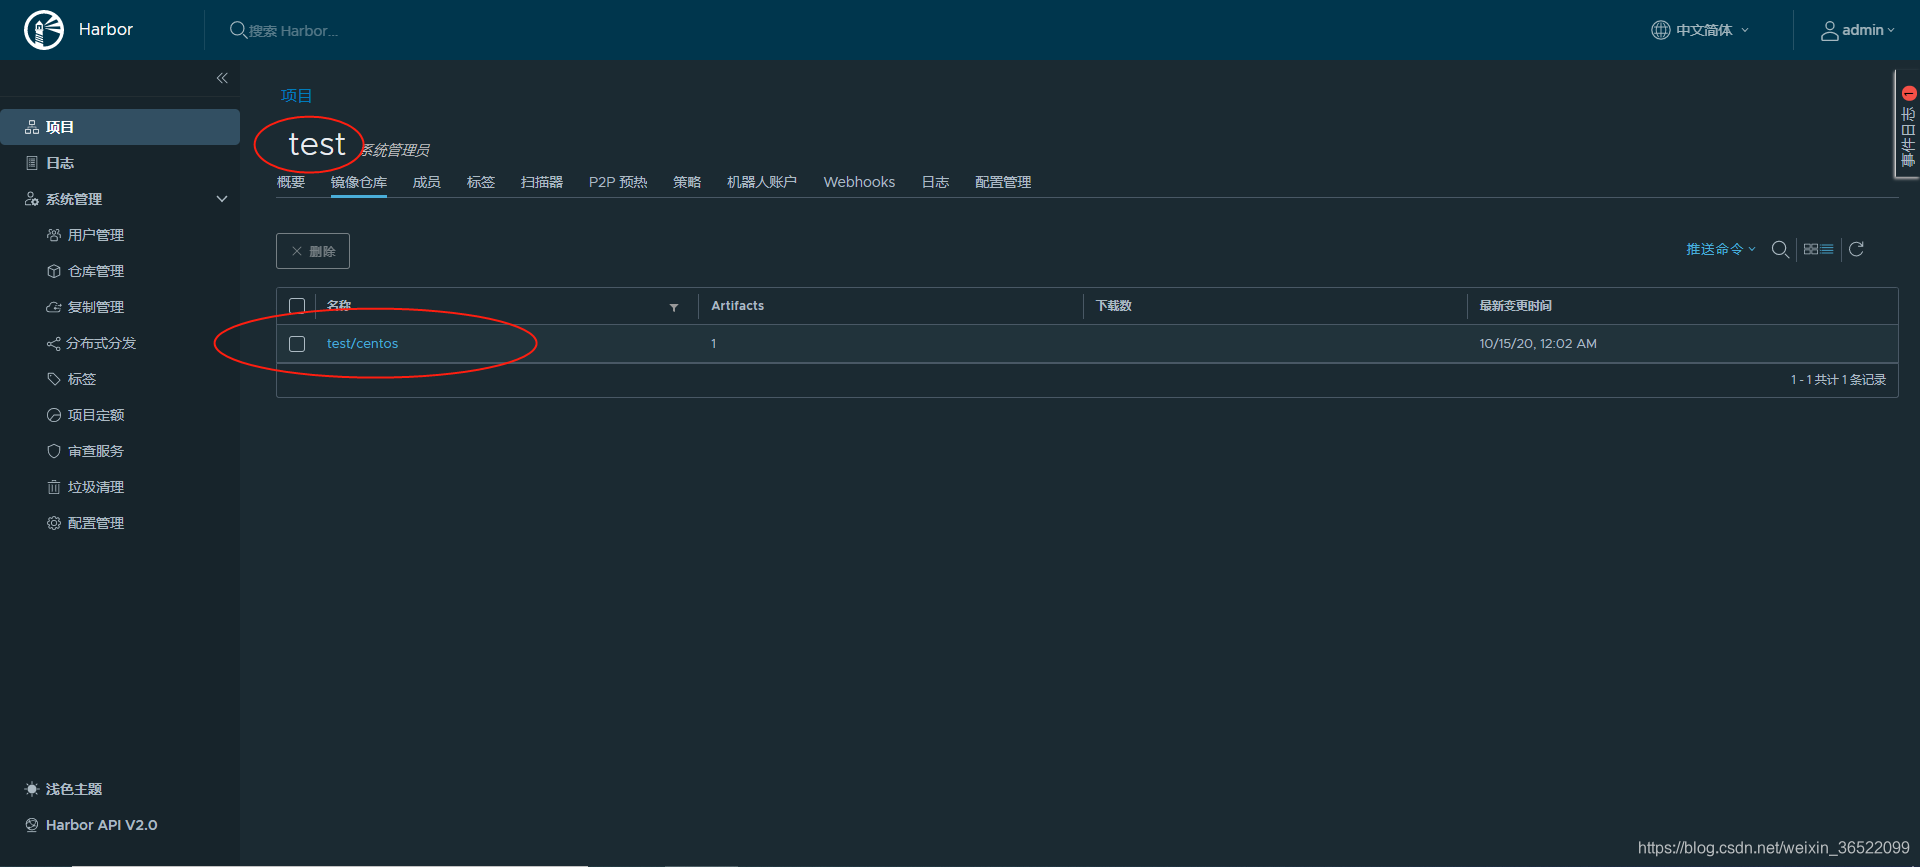Collapse the 系统管理 section chevron
The width and height of the screenshot is (1920, 867).
[x=222, y=199]
